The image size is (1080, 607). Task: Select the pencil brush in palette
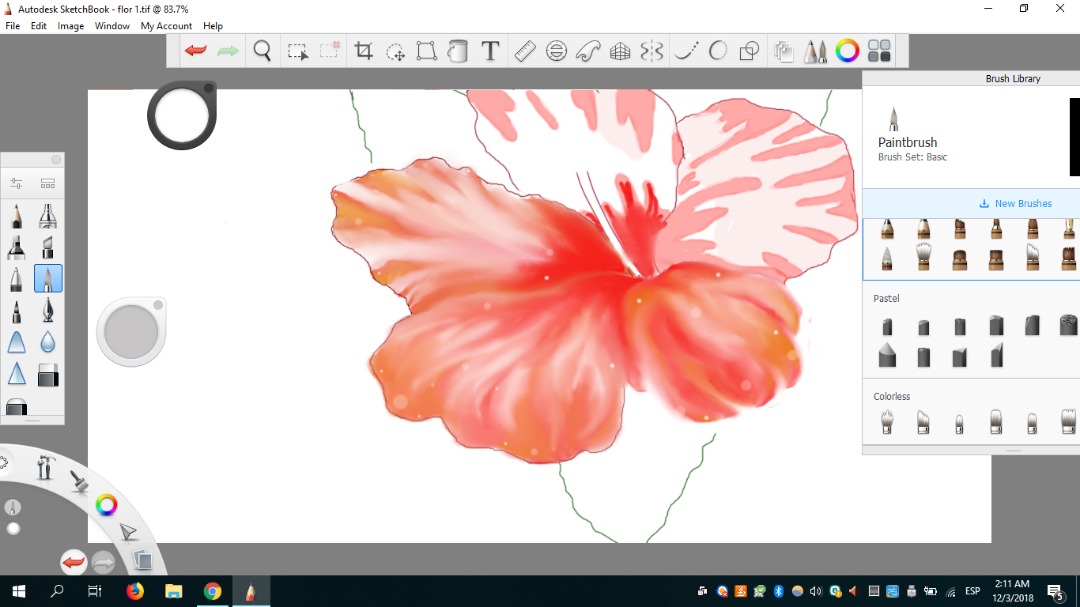(x=17, y=216)
